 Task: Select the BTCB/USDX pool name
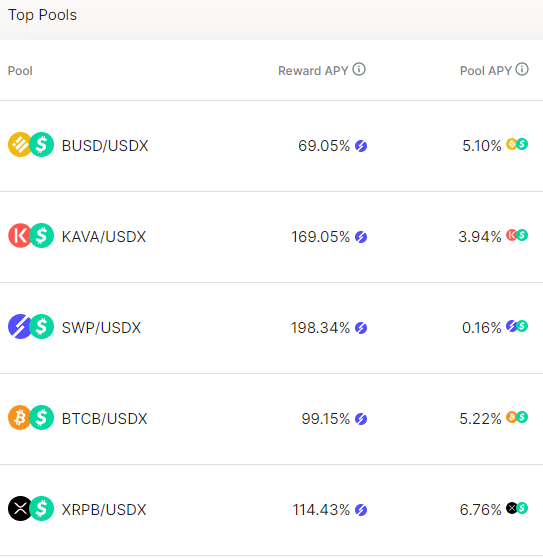point(105,419)
